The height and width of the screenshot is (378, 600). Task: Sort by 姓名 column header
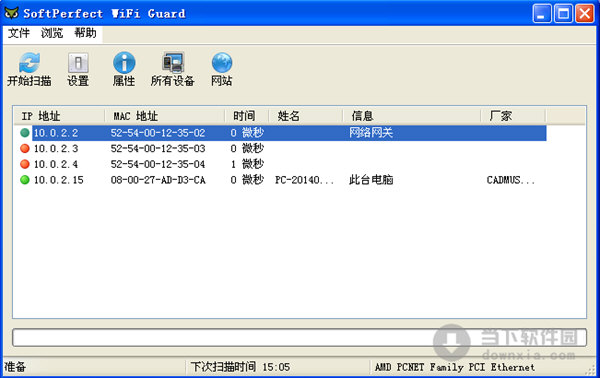click(x=305, y=116)
